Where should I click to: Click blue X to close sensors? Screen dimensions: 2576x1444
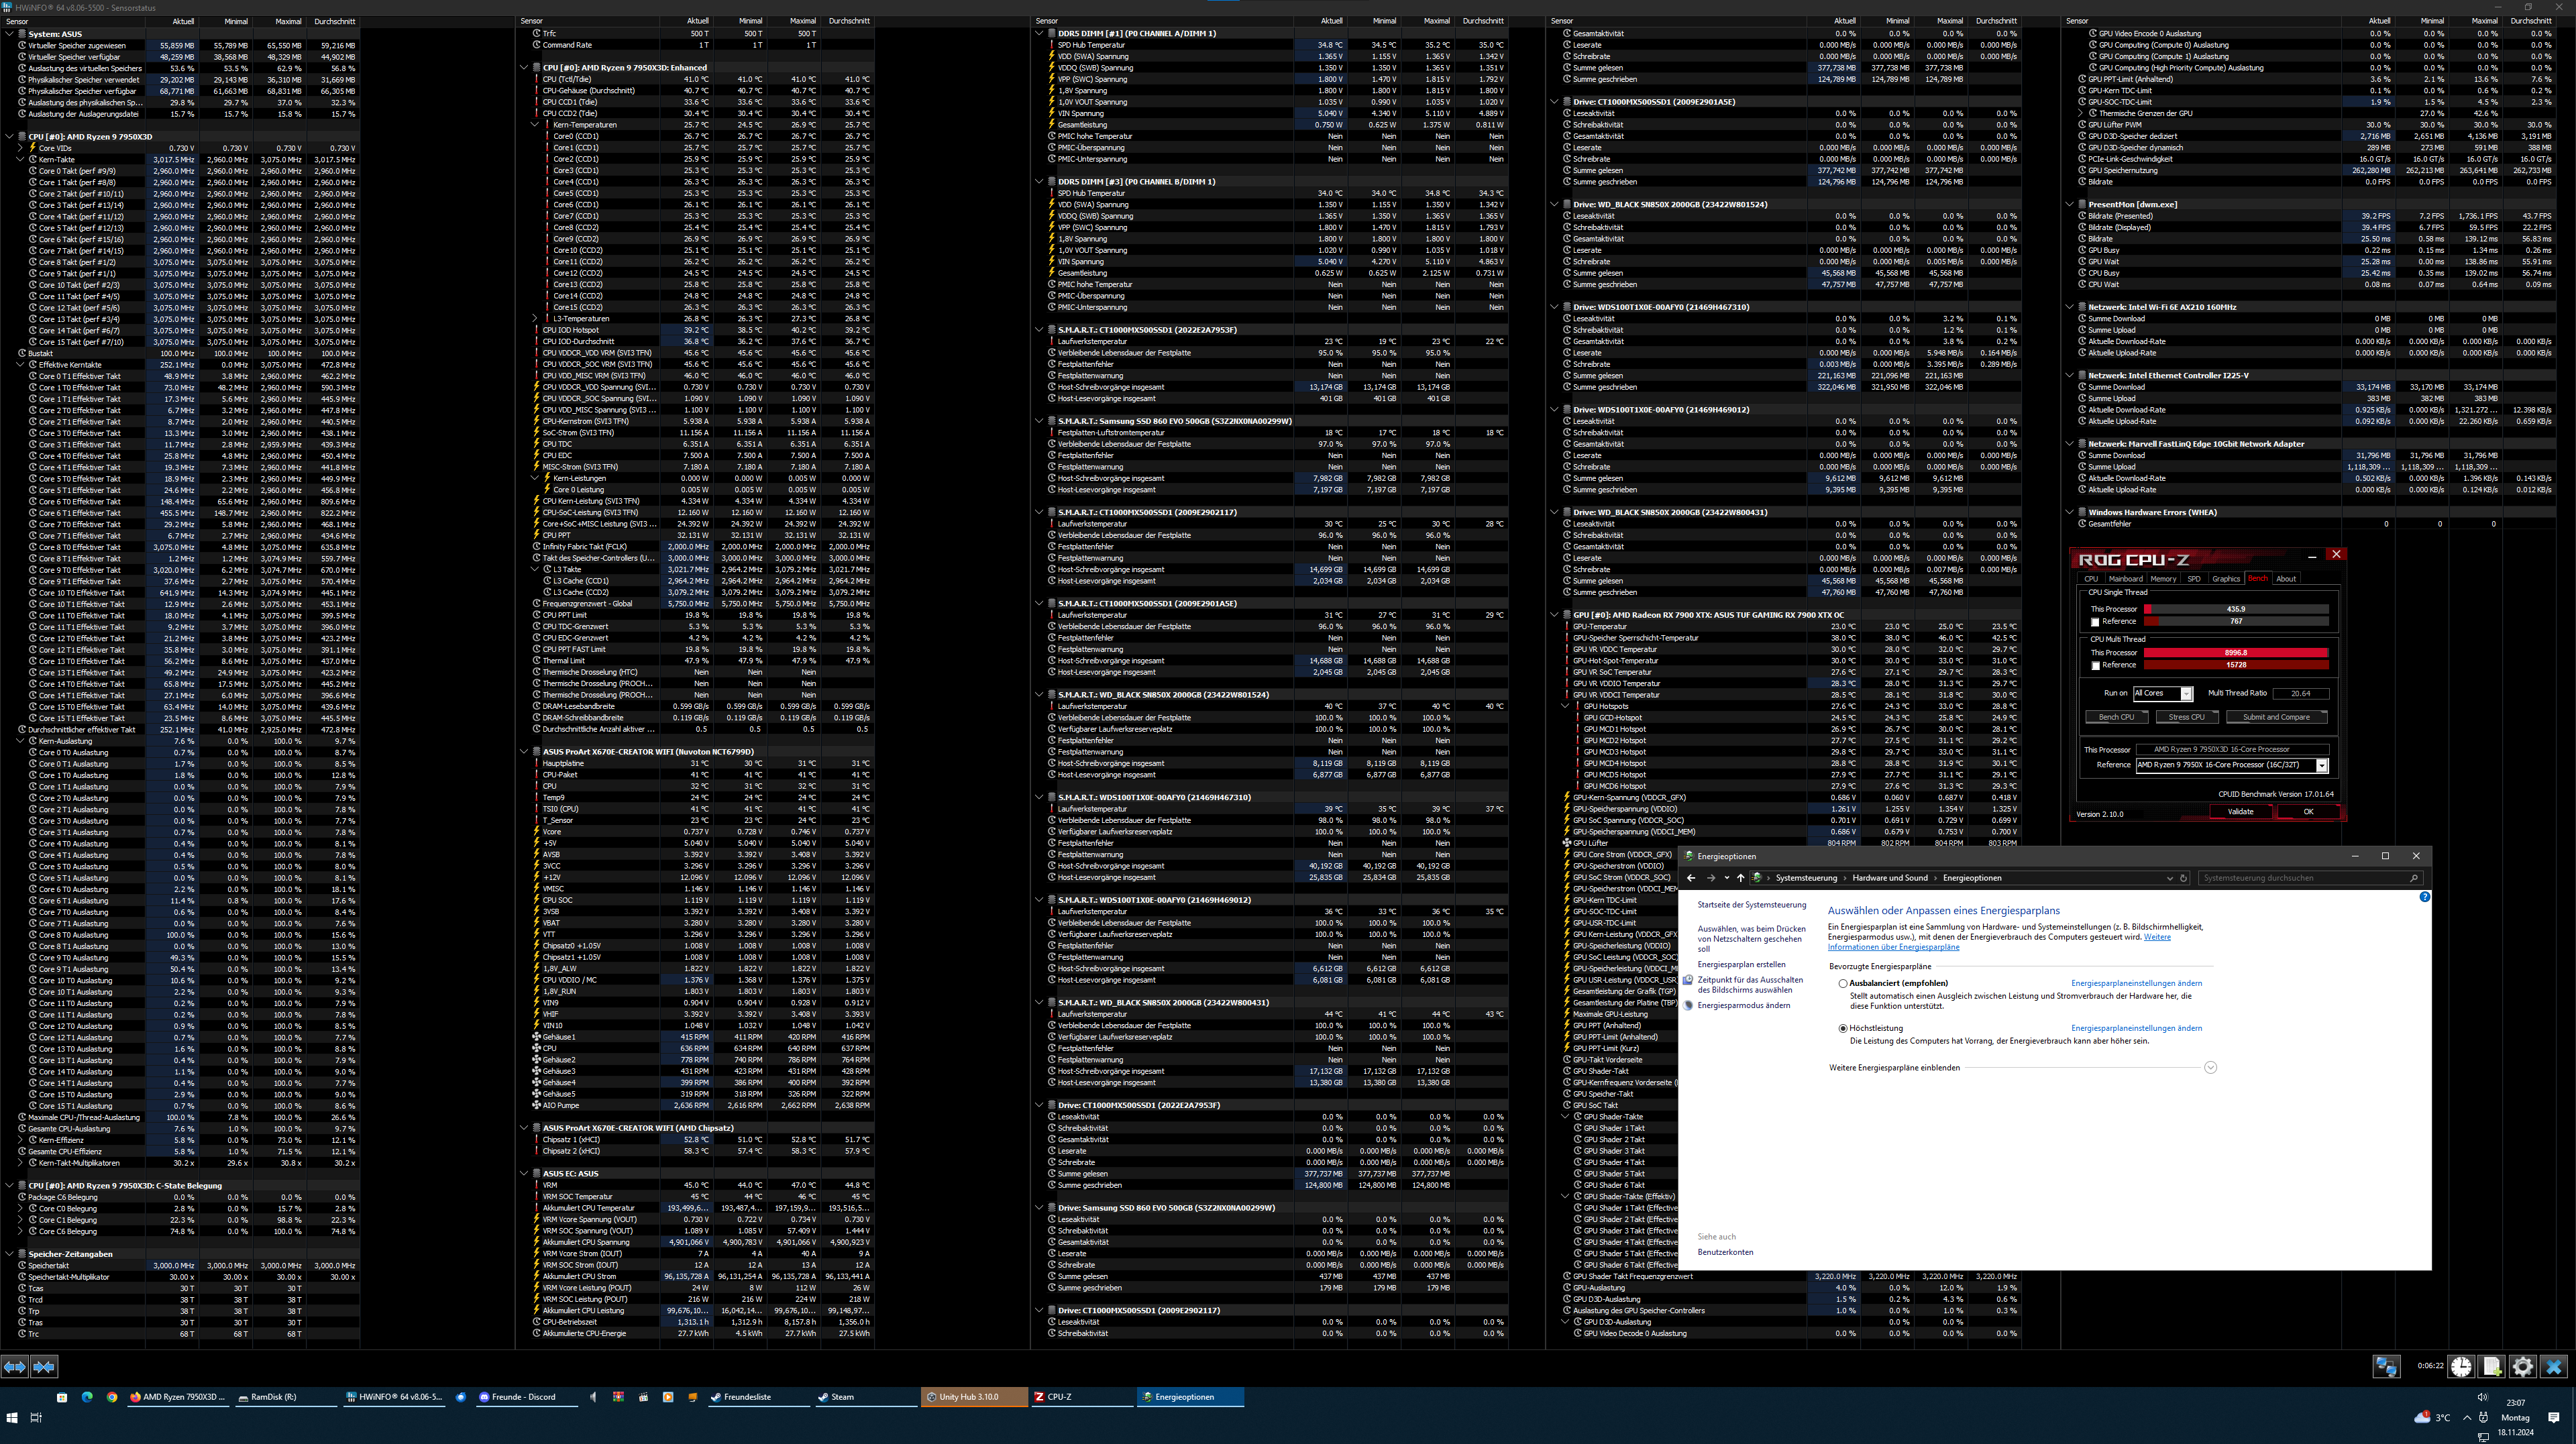[2554, 1366]
